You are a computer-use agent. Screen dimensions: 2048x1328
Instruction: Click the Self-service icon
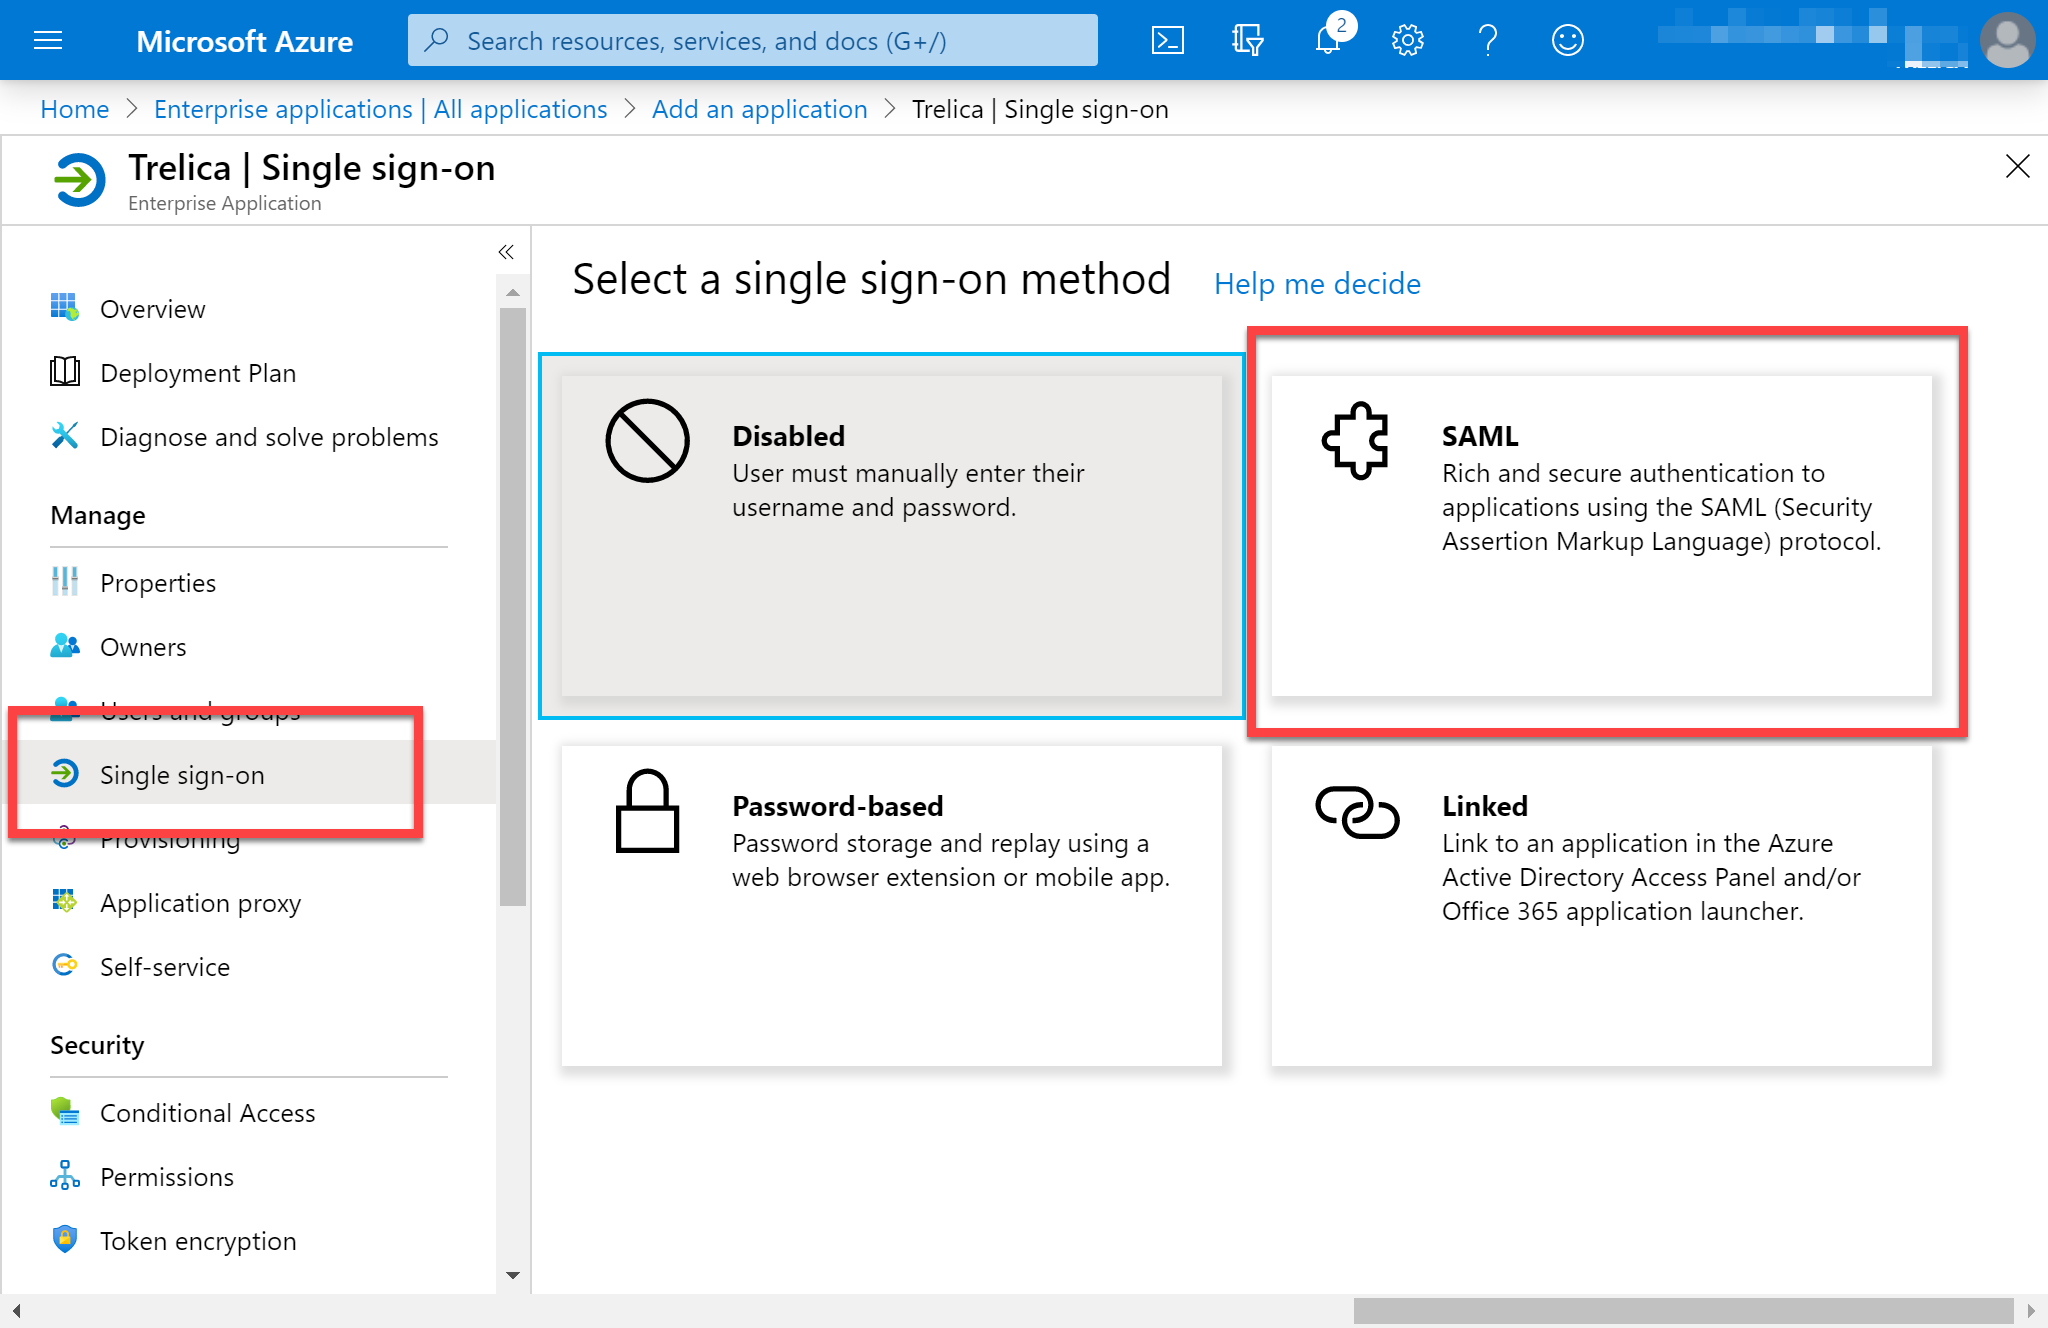(65, 965)
